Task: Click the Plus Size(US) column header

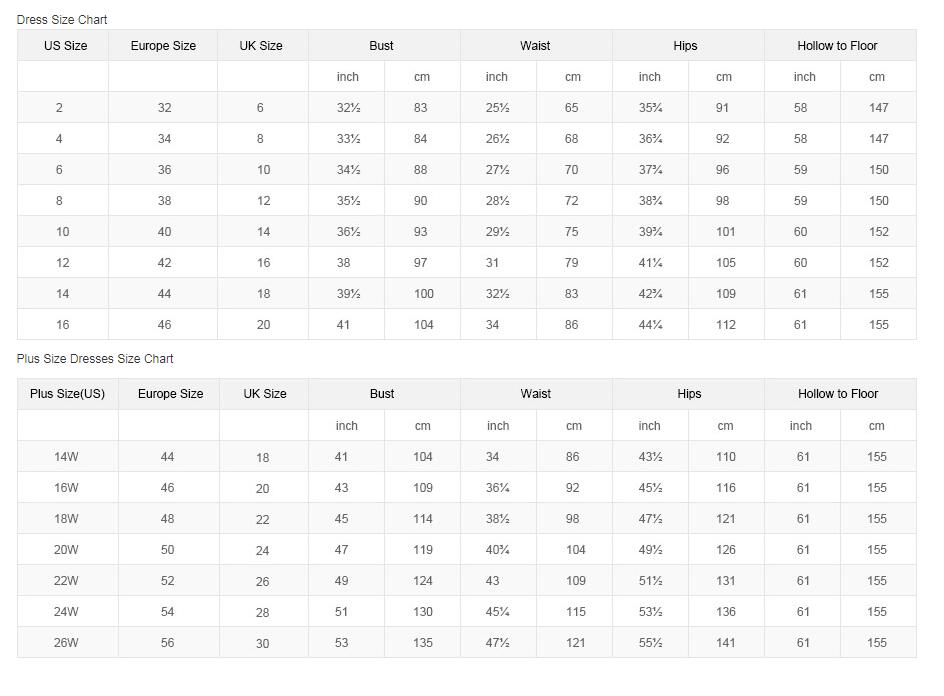Action: click(67, 394)
